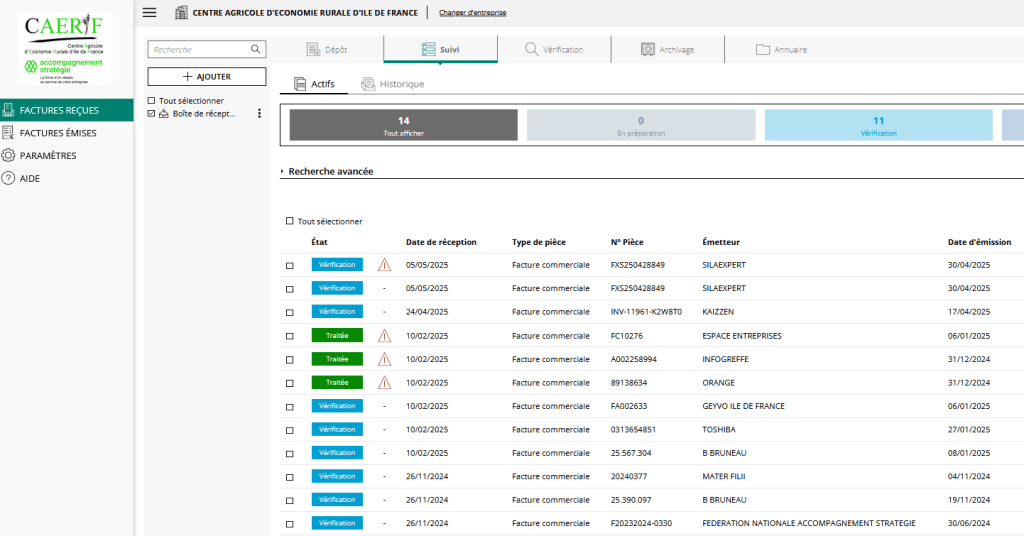Click piece number F20232024-0330
The image size is (1024, 536).
pyautogui.click(x=641, y=524)
